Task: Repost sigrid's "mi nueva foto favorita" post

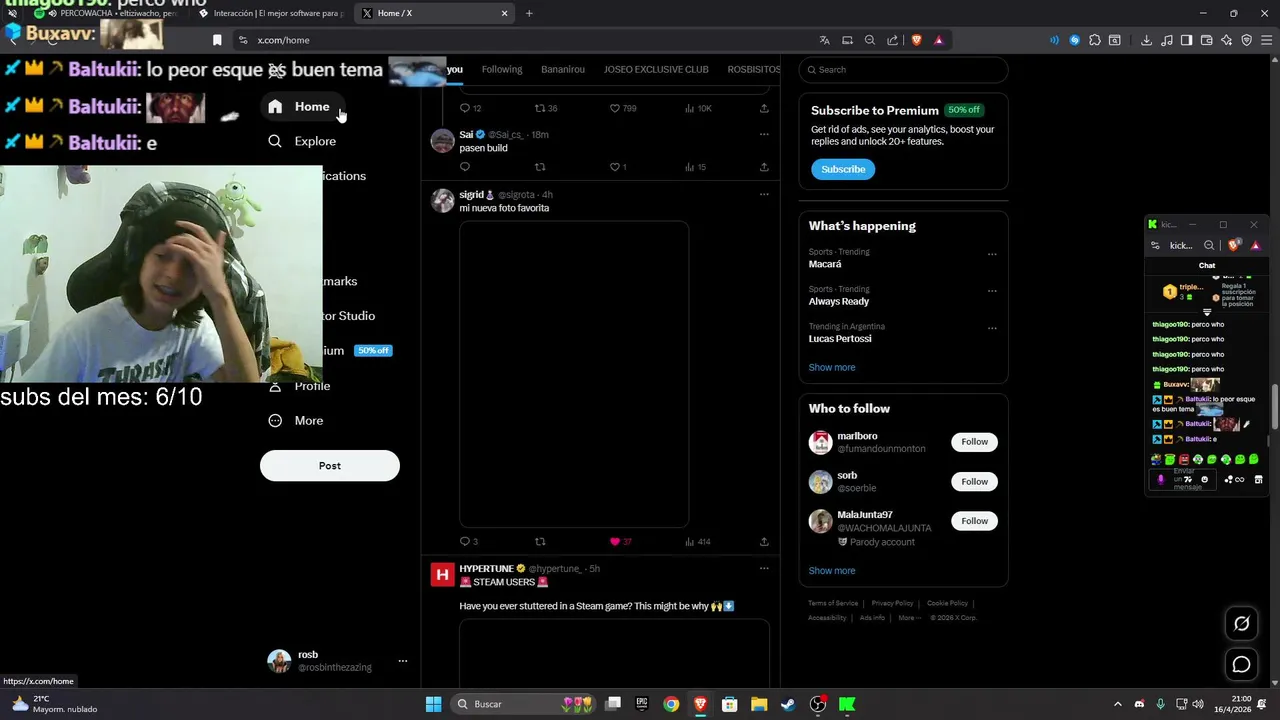Action: coord(540,541)
